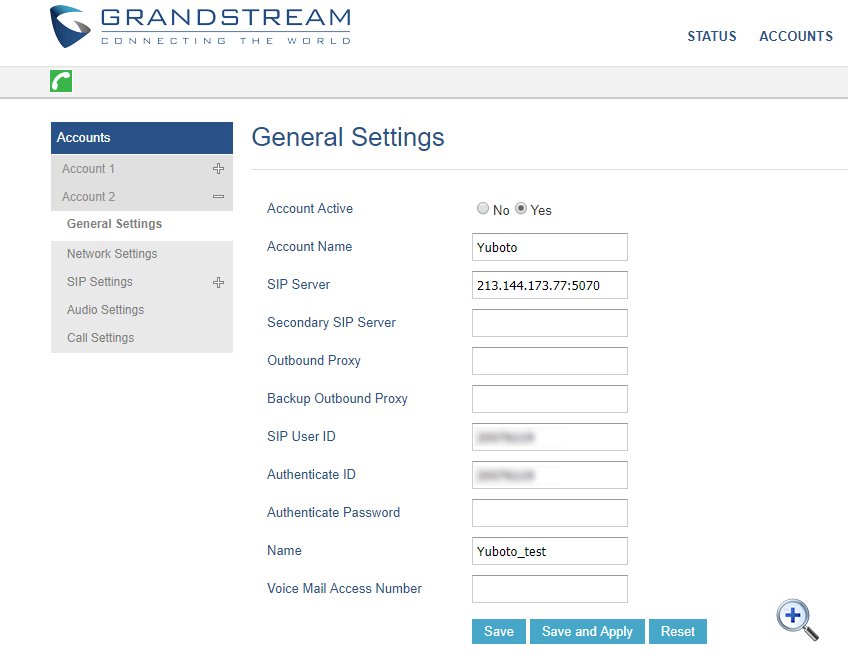Select Yes for Account Active

[521, 209]
